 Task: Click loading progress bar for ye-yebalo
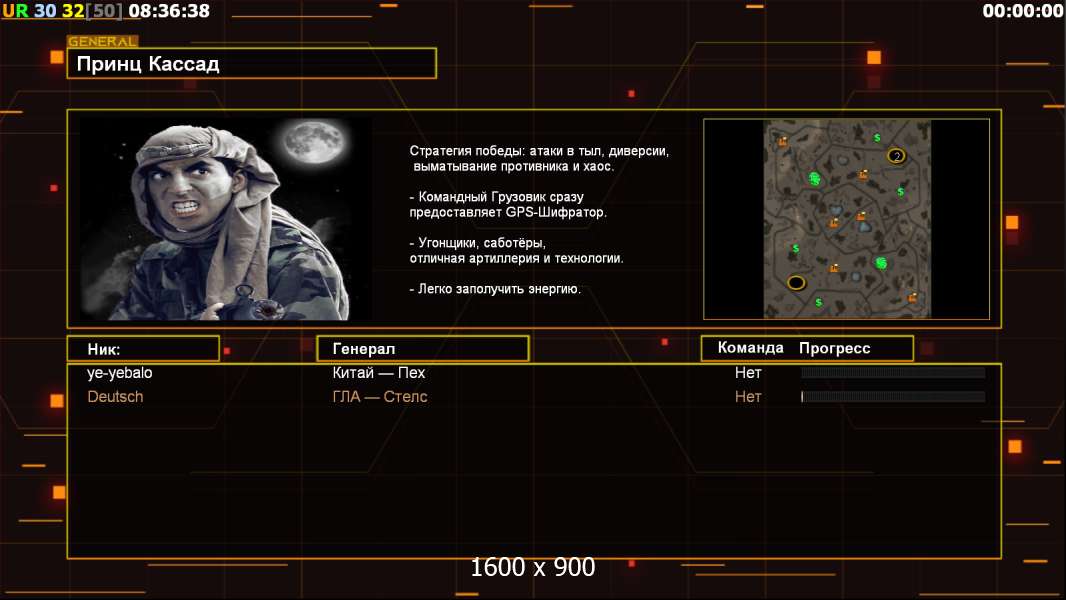click(893, 372)
